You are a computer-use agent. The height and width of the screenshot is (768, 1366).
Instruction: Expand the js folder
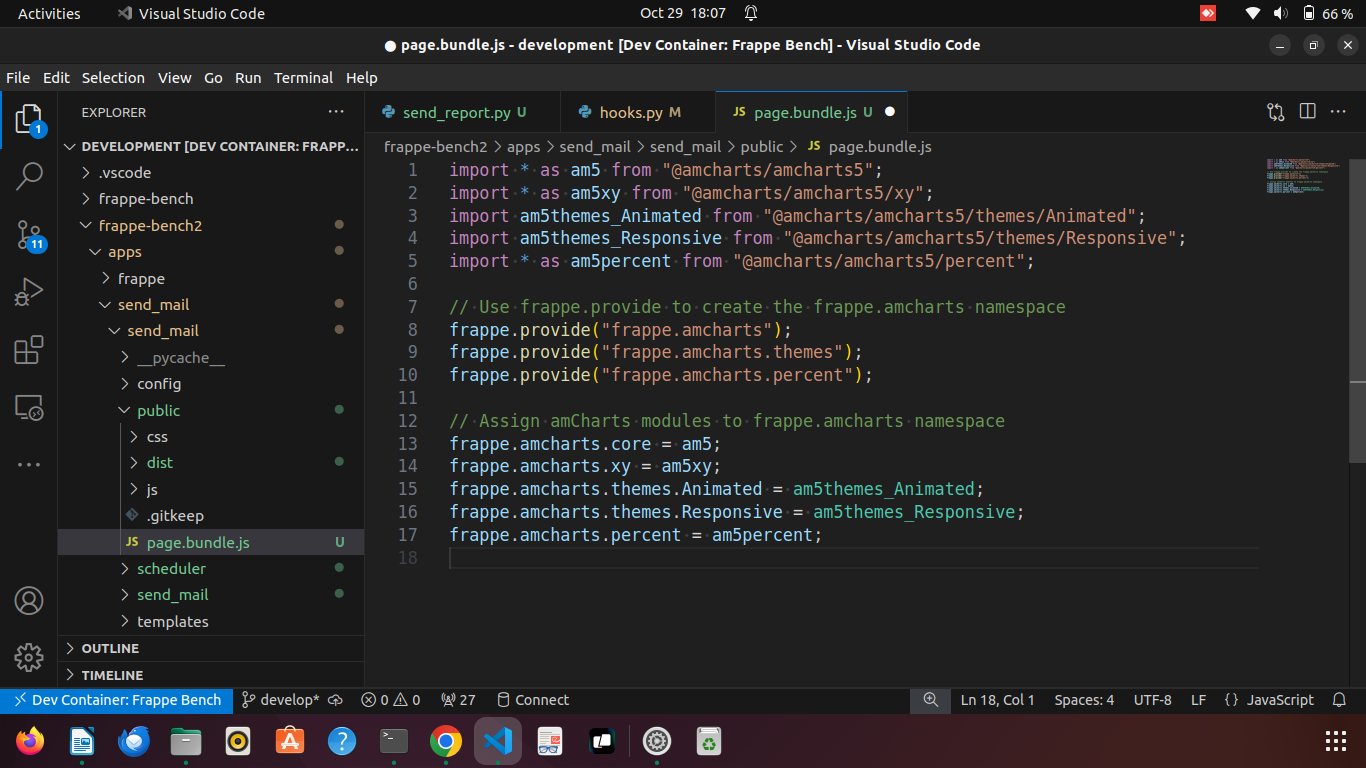click(x=211, y=489)
